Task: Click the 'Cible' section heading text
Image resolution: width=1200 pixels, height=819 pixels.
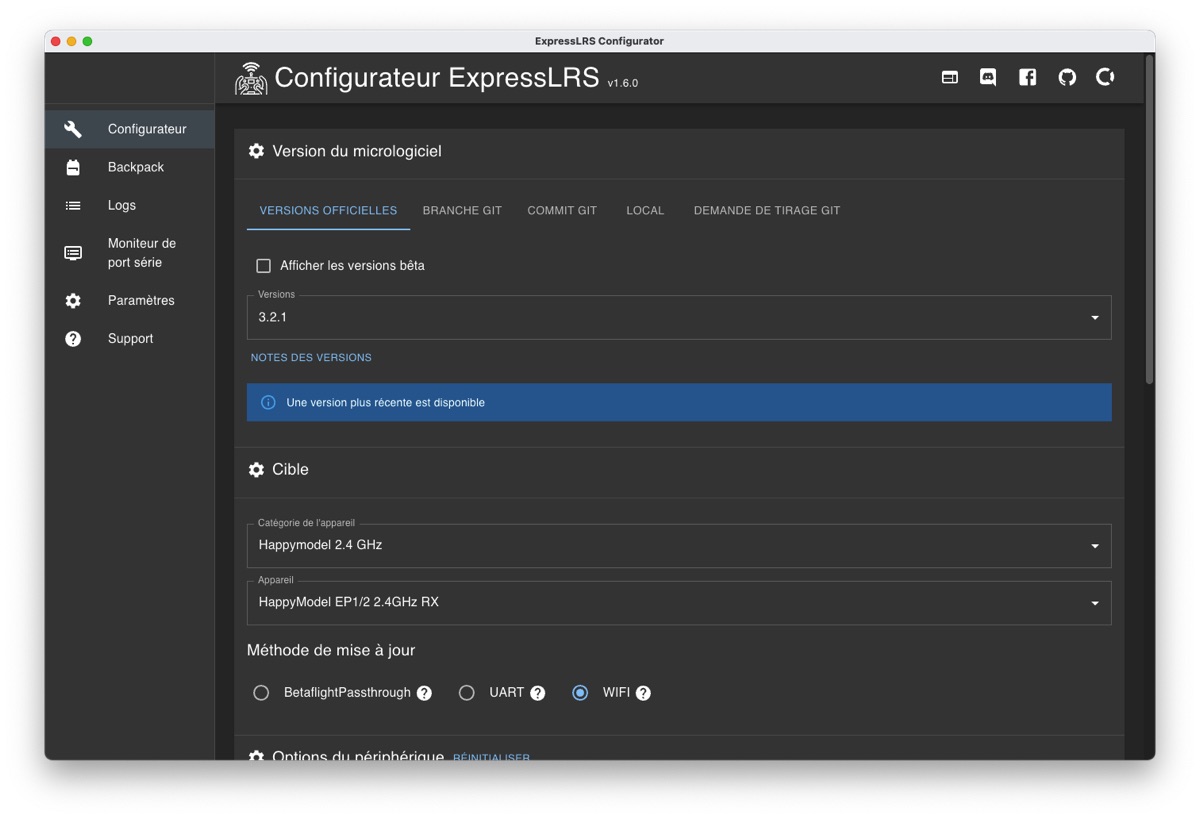Action: point(290,469)
